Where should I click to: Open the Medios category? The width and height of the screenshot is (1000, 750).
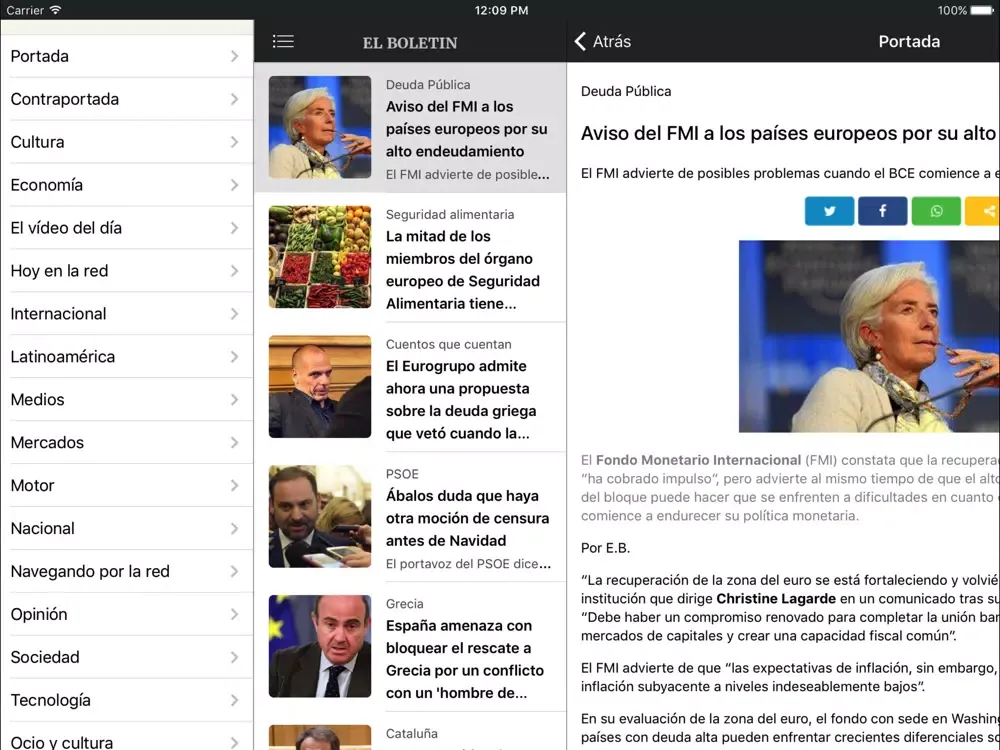127,399
